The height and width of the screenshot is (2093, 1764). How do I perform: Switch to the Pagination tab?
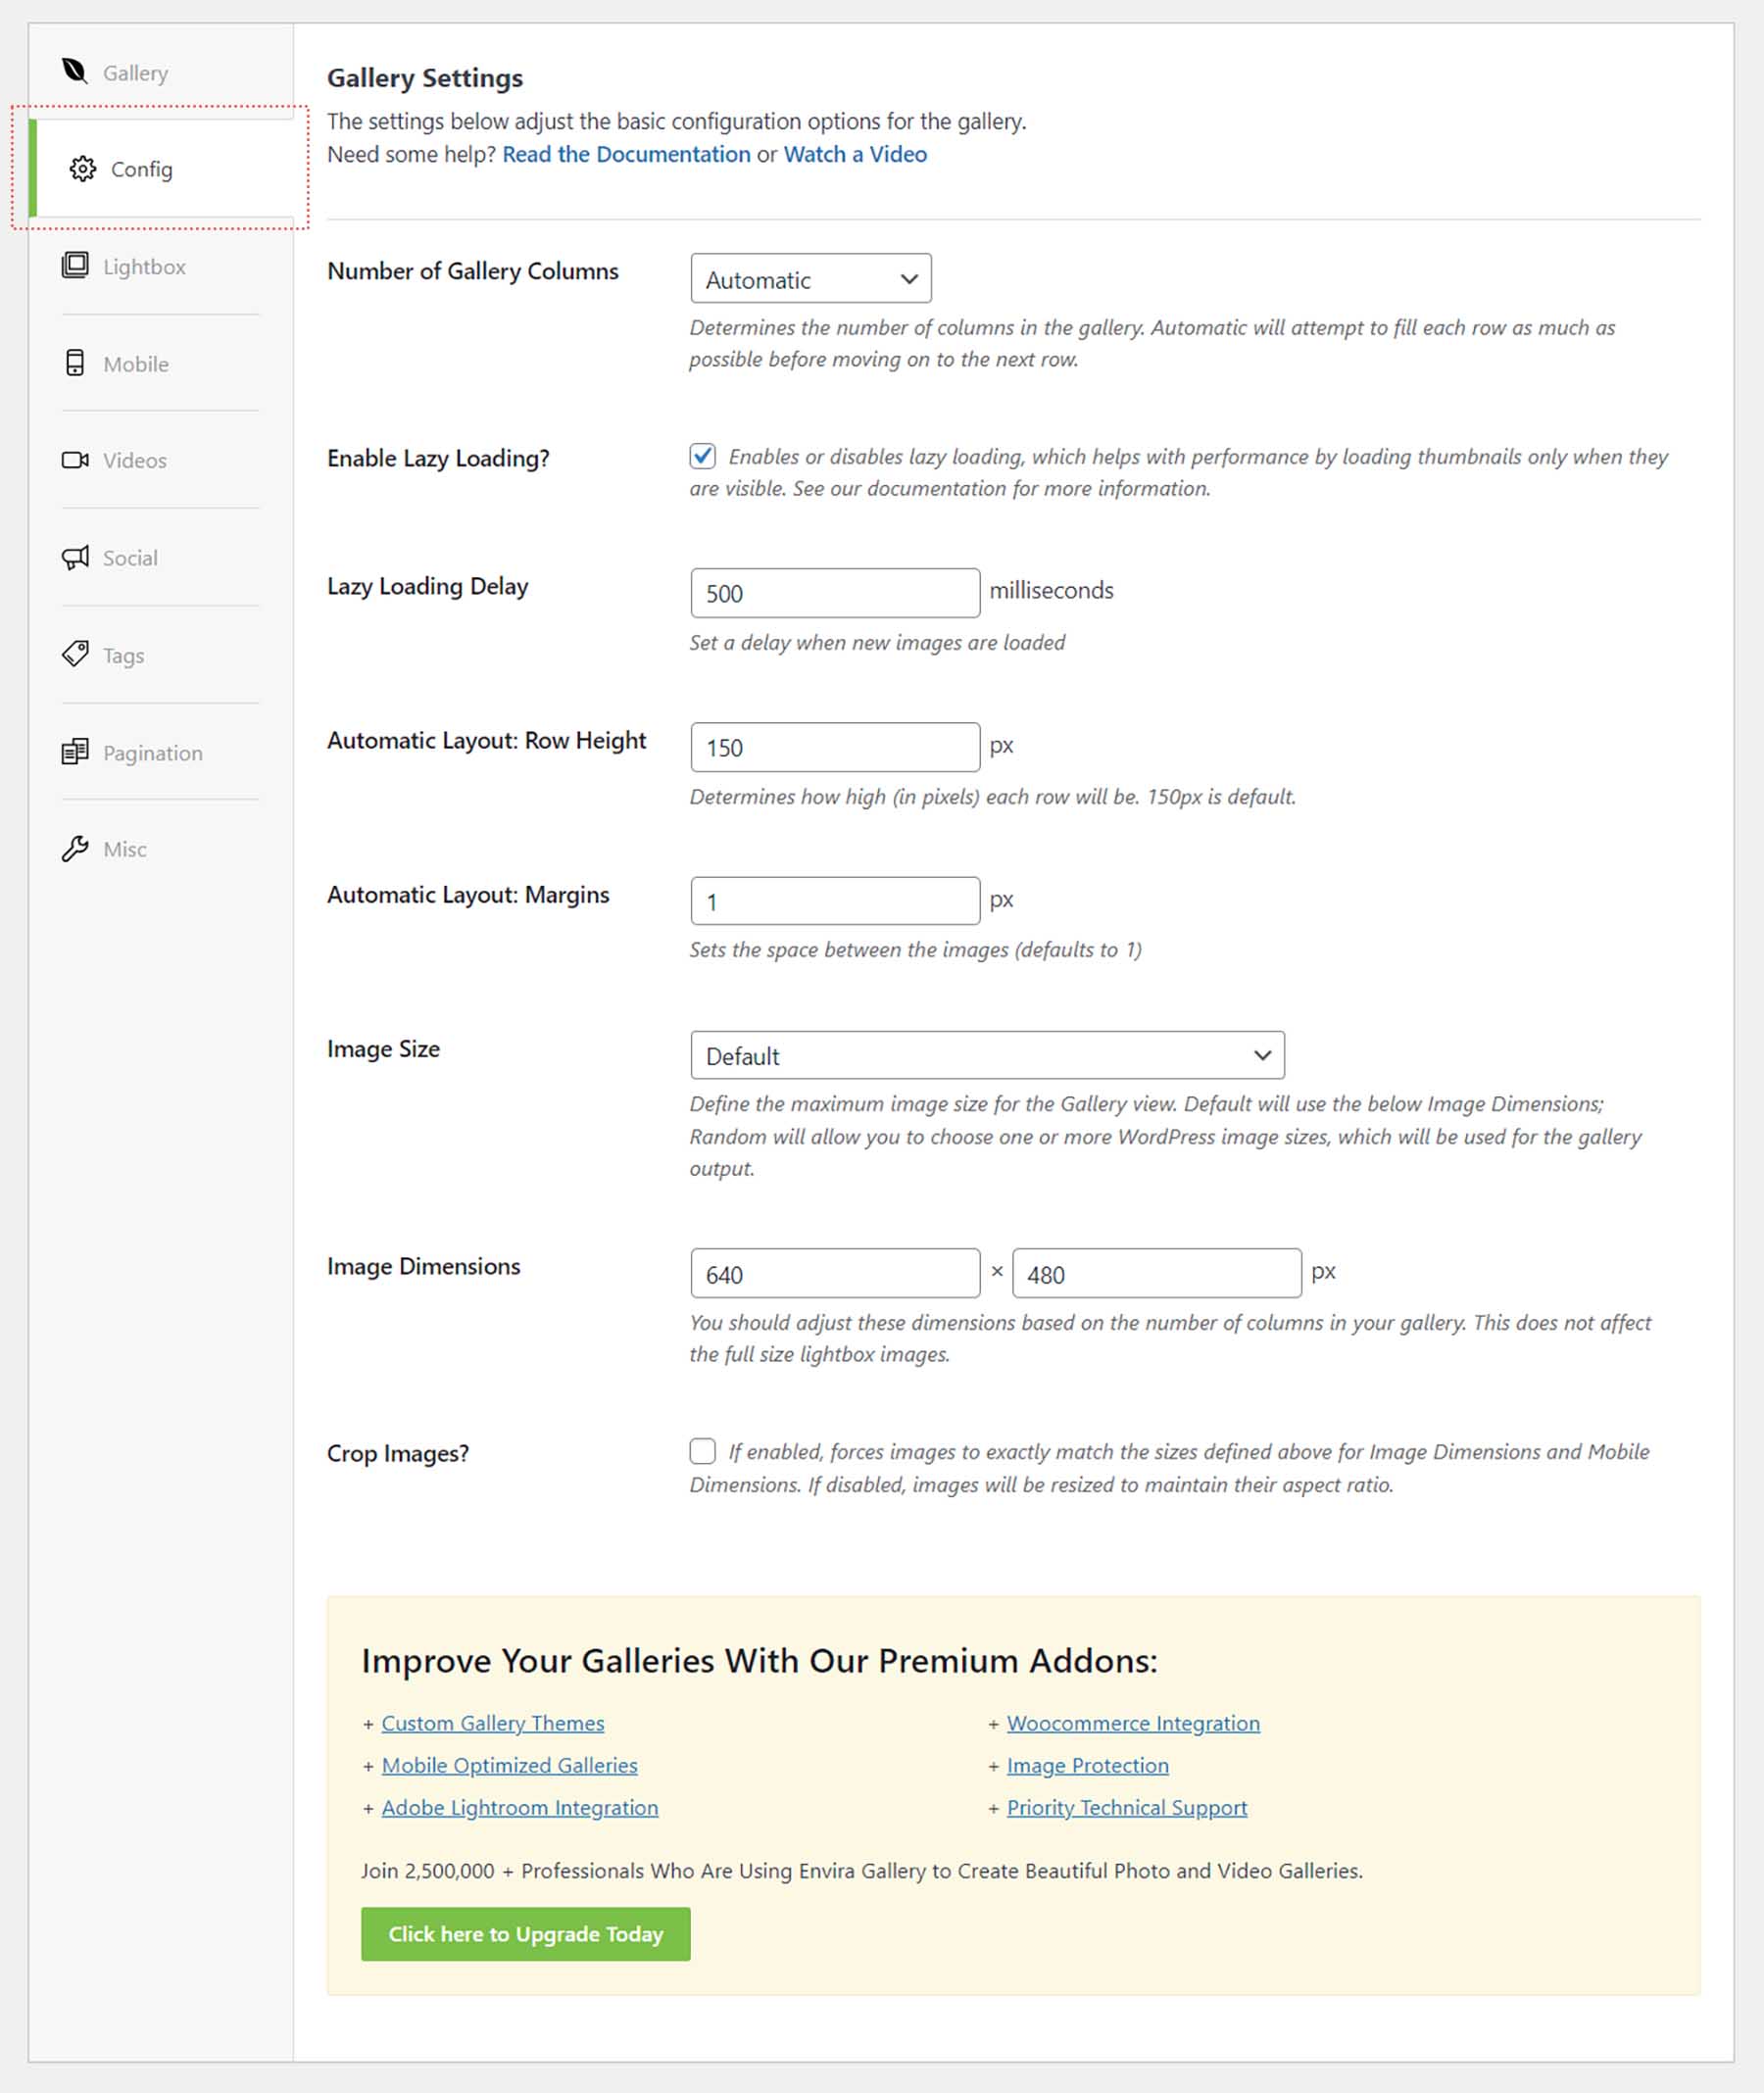[152, 751]
